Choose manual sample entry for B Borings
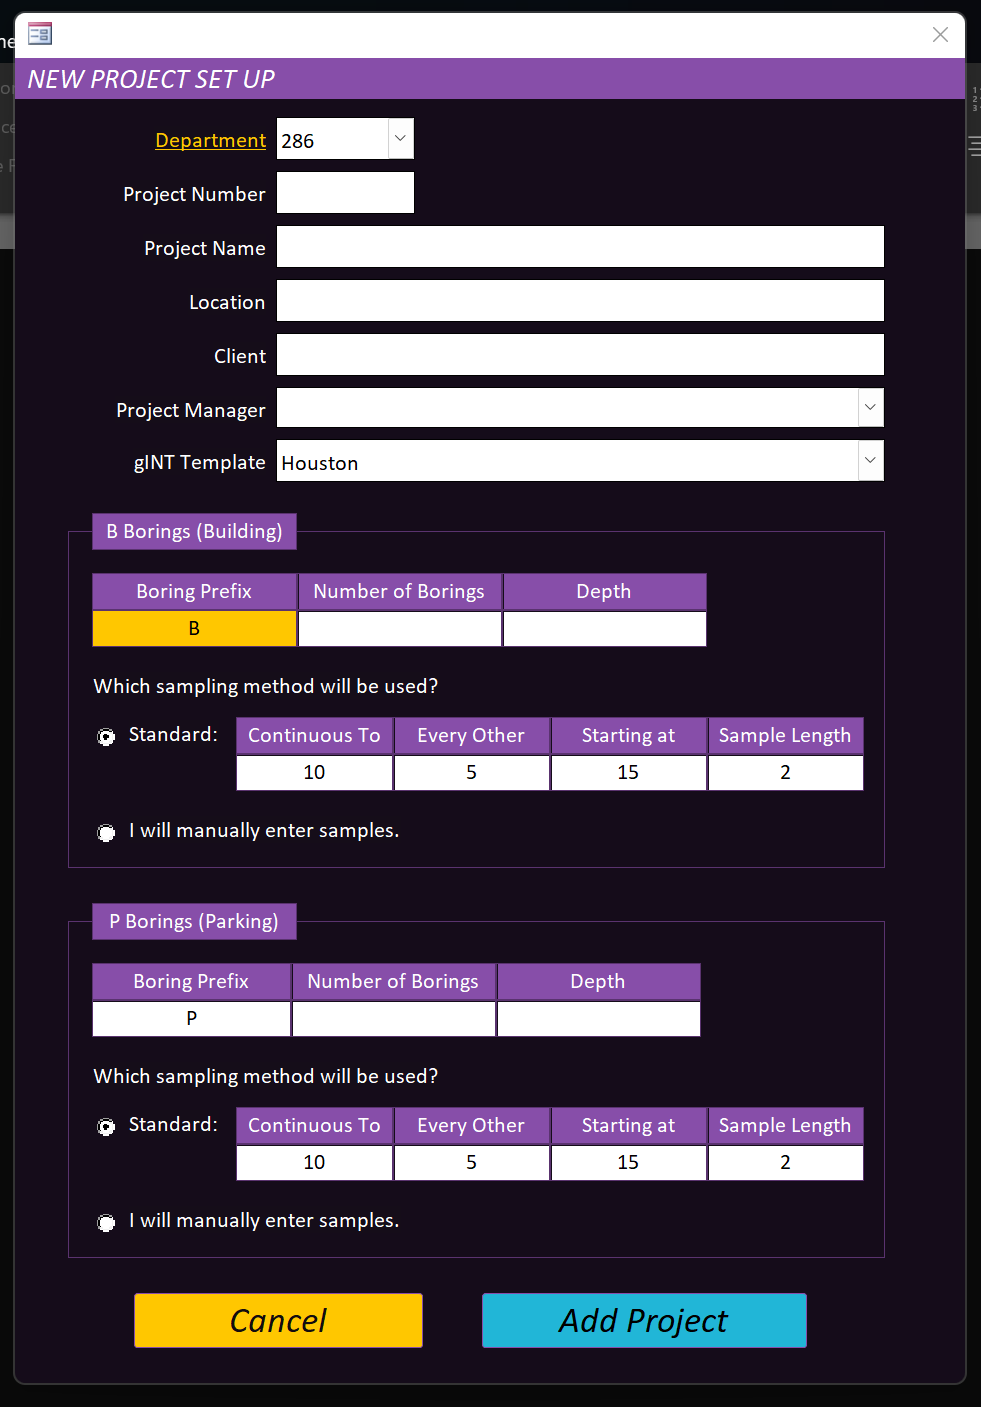Screen dimensions: 981x1407 click(106, 833)
